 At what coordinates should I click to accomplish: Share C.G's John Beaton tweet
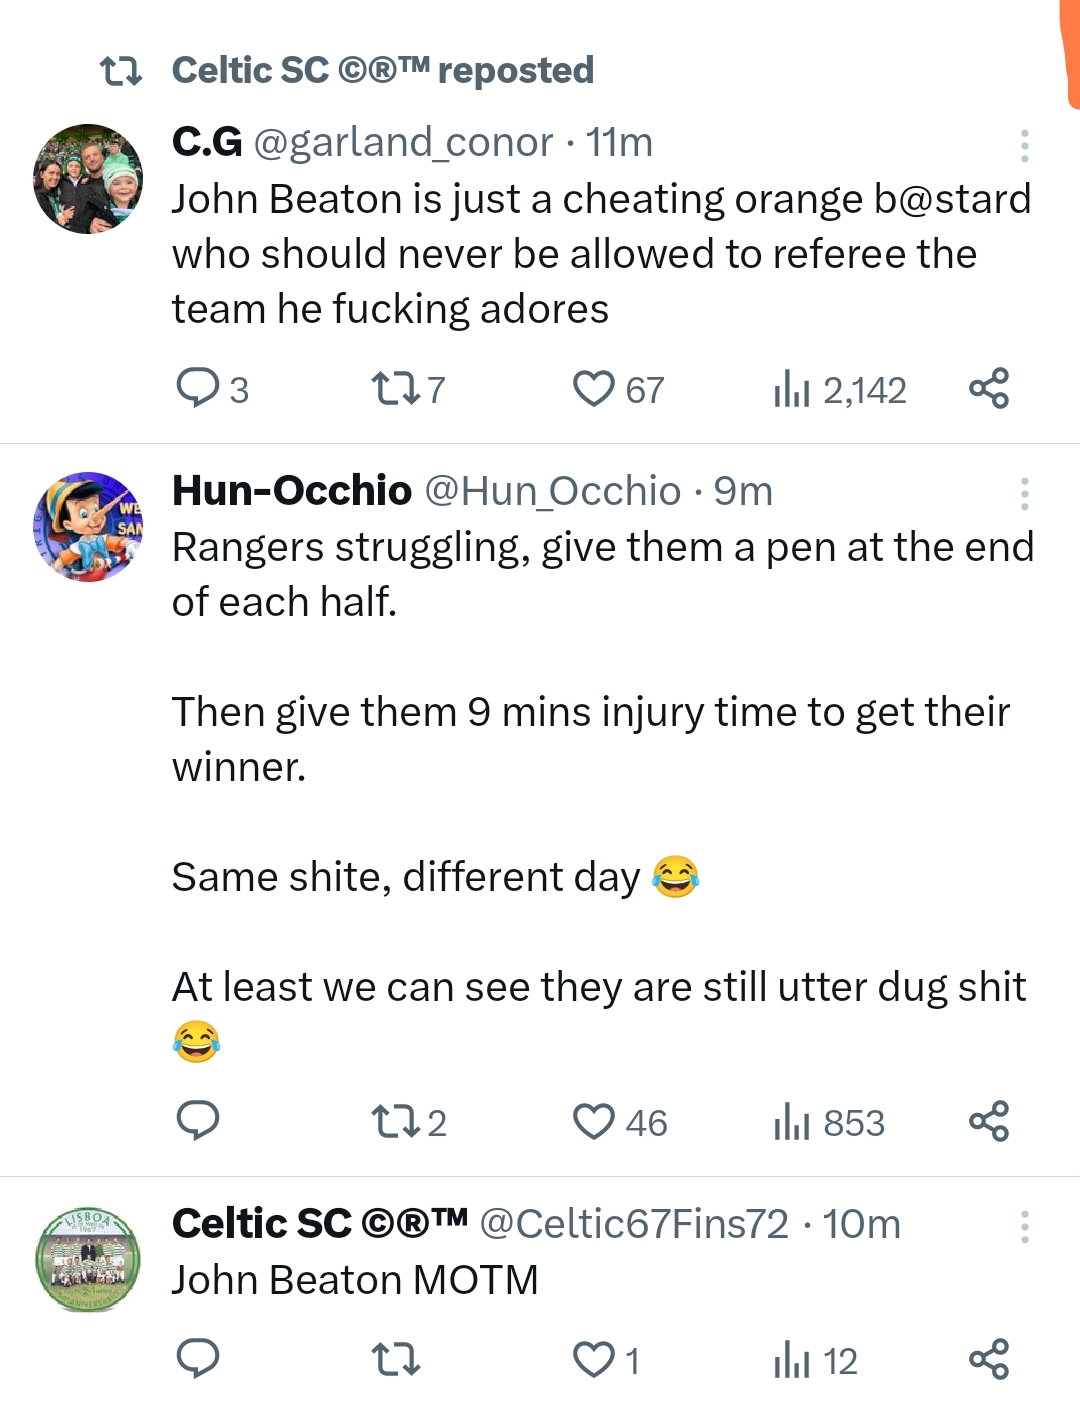pyautogui.click(x=989, y=388)
